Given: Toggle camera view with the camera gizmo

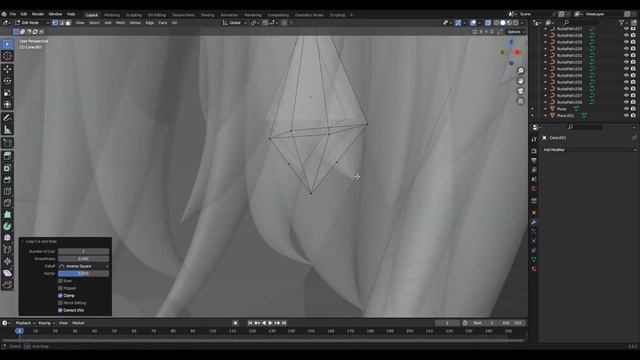Looking at the screenshot, I should [520, 91].
